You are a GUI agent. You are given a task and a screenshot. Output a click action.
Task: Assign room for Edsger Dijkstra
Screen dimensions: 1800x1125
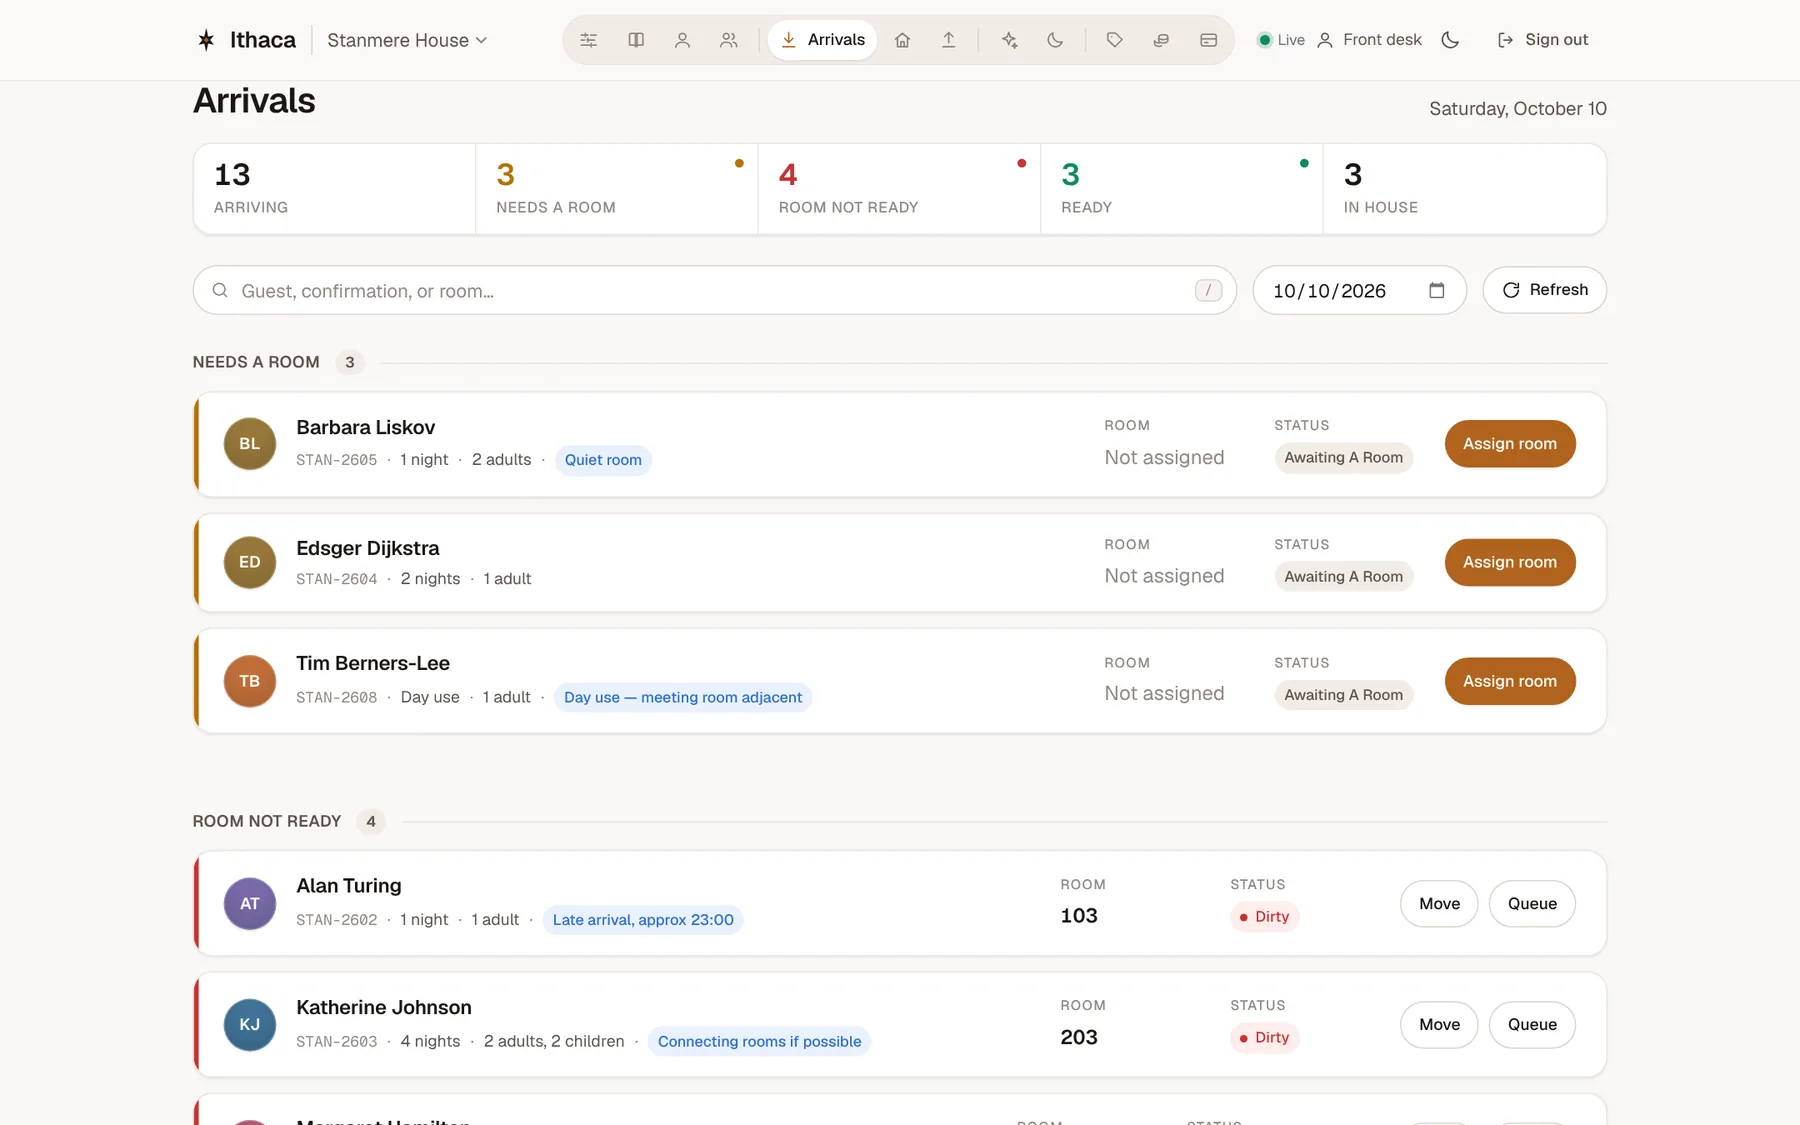coord(1510,562)
